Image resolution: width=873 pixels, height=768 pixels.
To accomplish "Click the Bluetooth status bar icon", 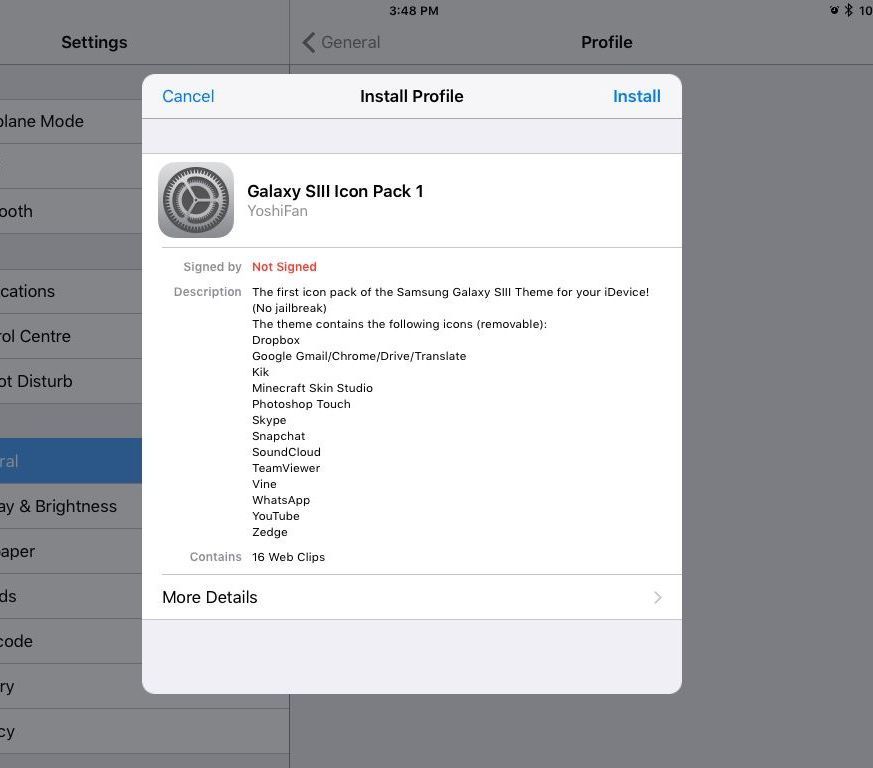I will tap(848, 10).
